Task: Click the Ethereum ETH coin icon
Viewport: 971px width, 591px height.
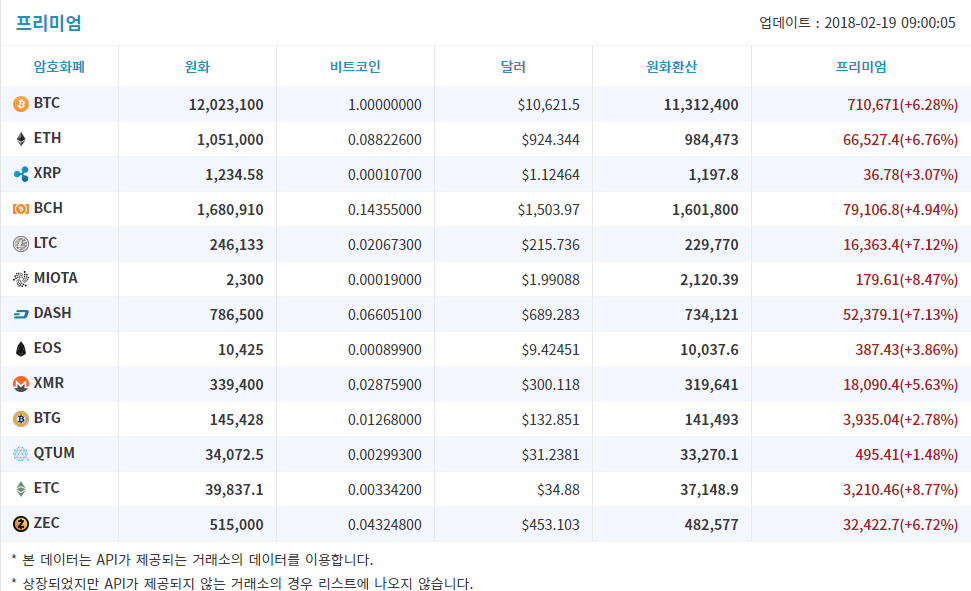Action: [x=20, y=139]
